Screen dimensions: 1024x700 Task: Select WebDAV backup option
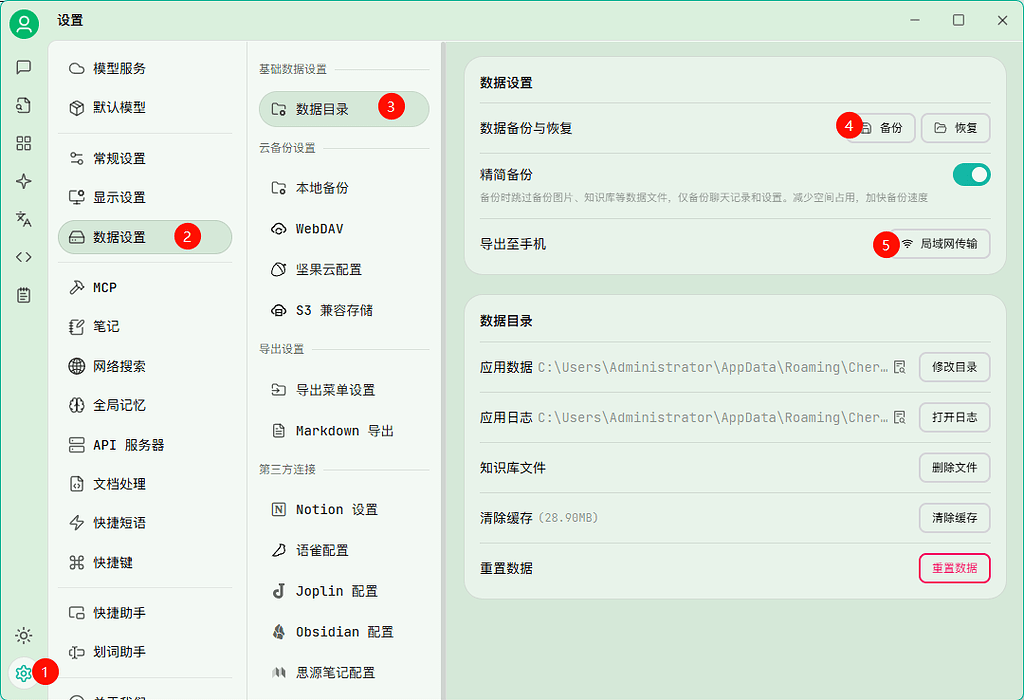(344, 229)
